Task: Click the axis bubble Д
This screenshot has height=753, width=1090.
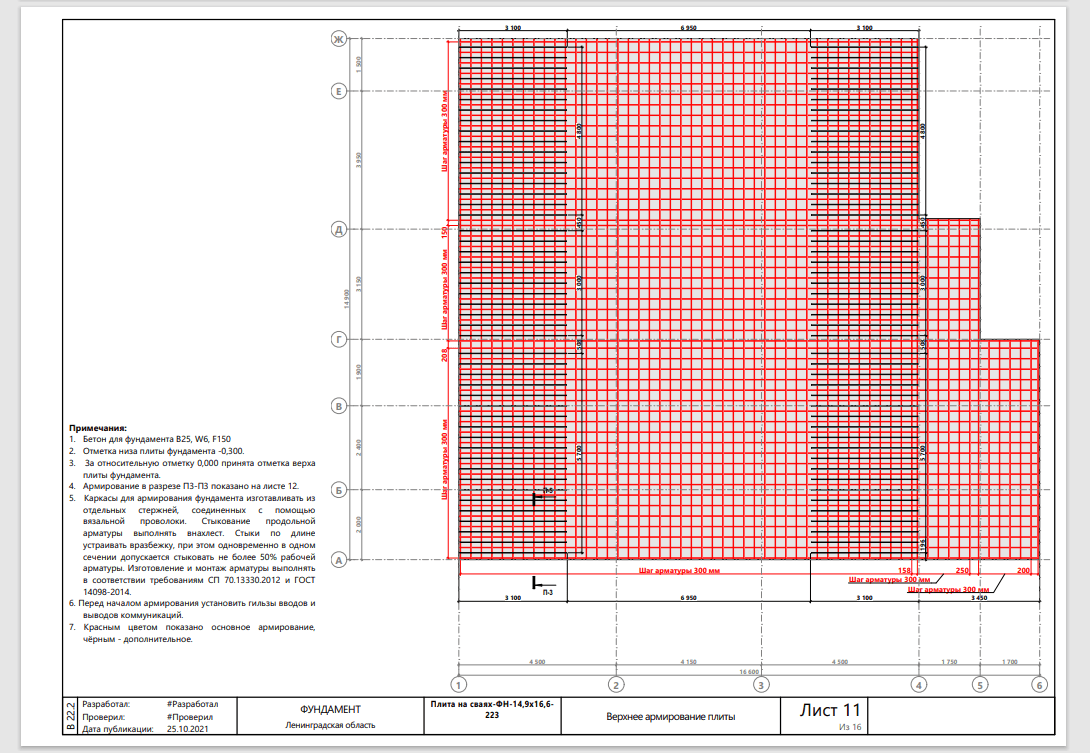Action: click(x=339, y=229)
